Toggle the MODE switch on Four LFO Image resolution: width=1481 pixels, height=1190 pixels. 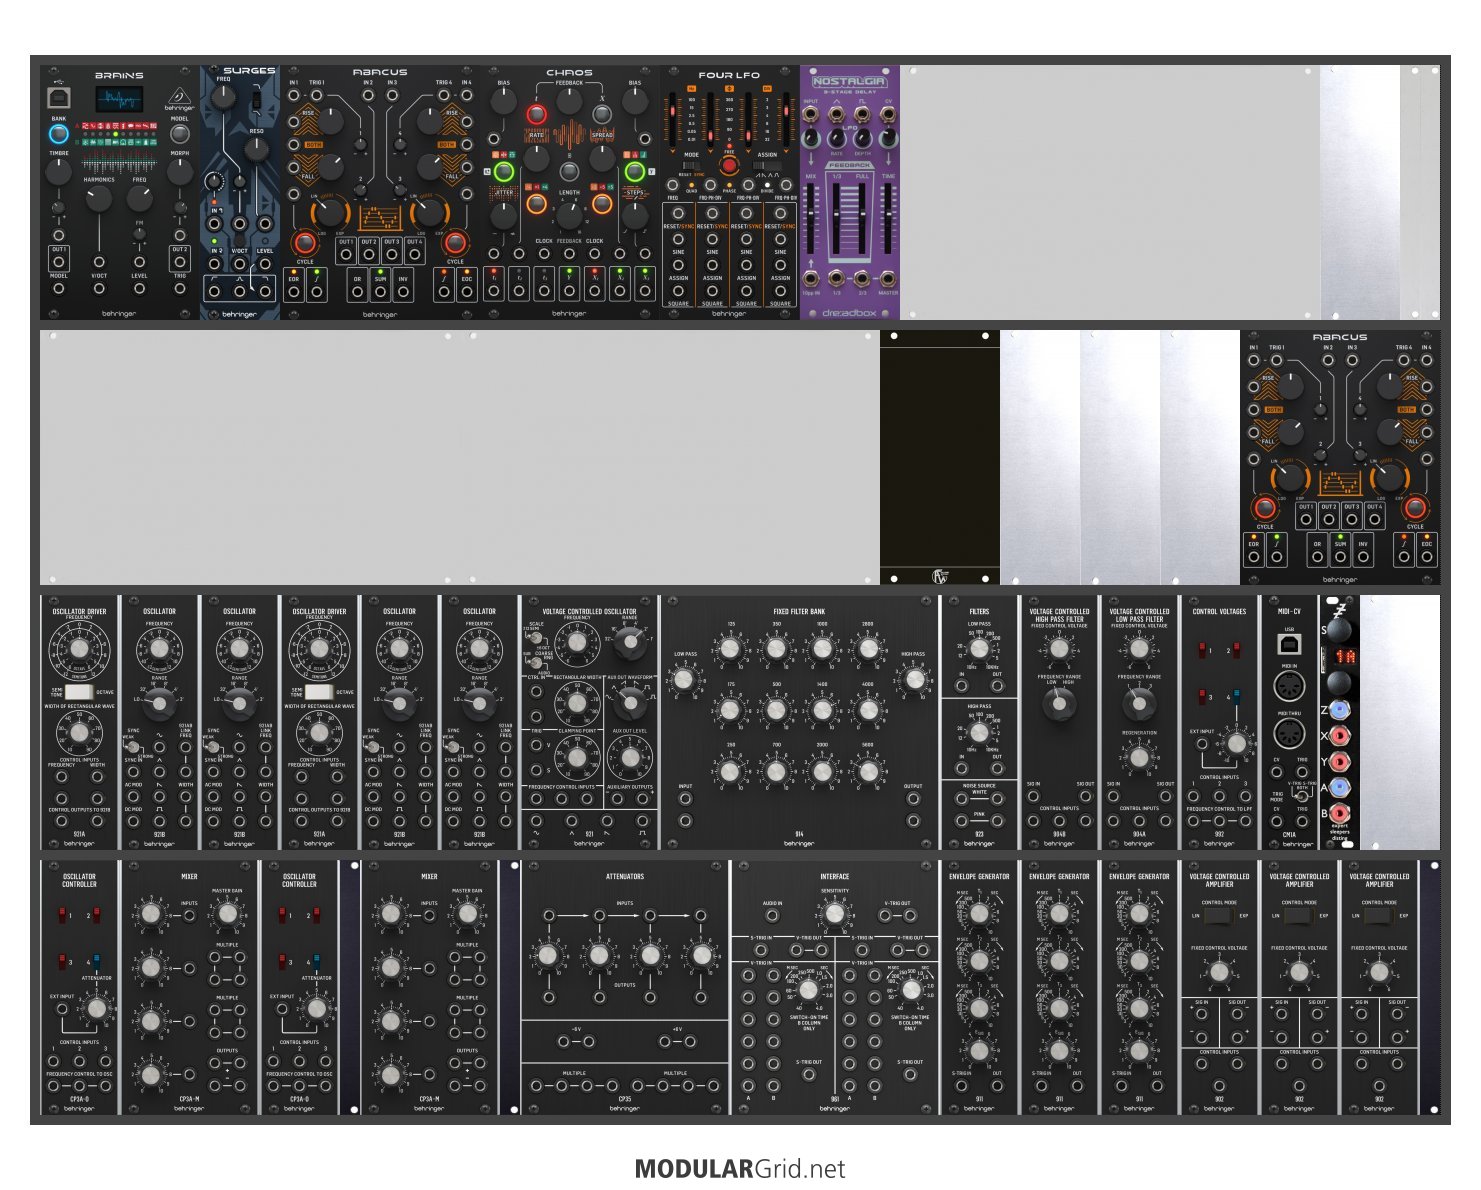click(691, 166)
